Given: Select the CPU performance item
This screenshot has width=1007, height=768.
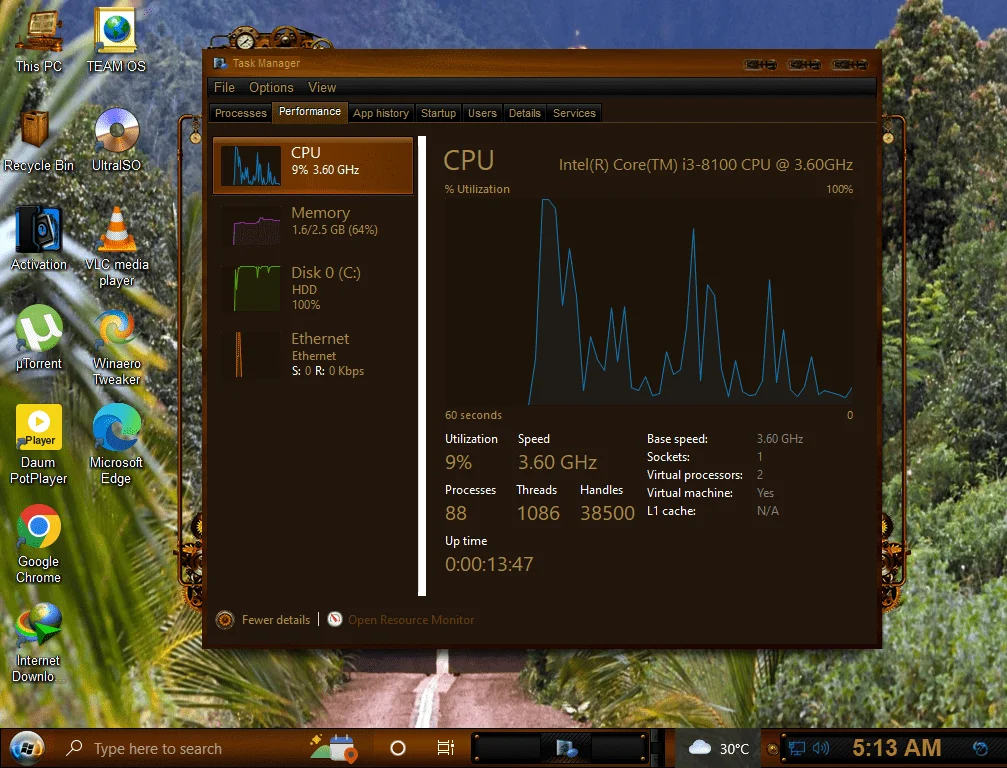Looking at the screenshot, I should (313, 165).
